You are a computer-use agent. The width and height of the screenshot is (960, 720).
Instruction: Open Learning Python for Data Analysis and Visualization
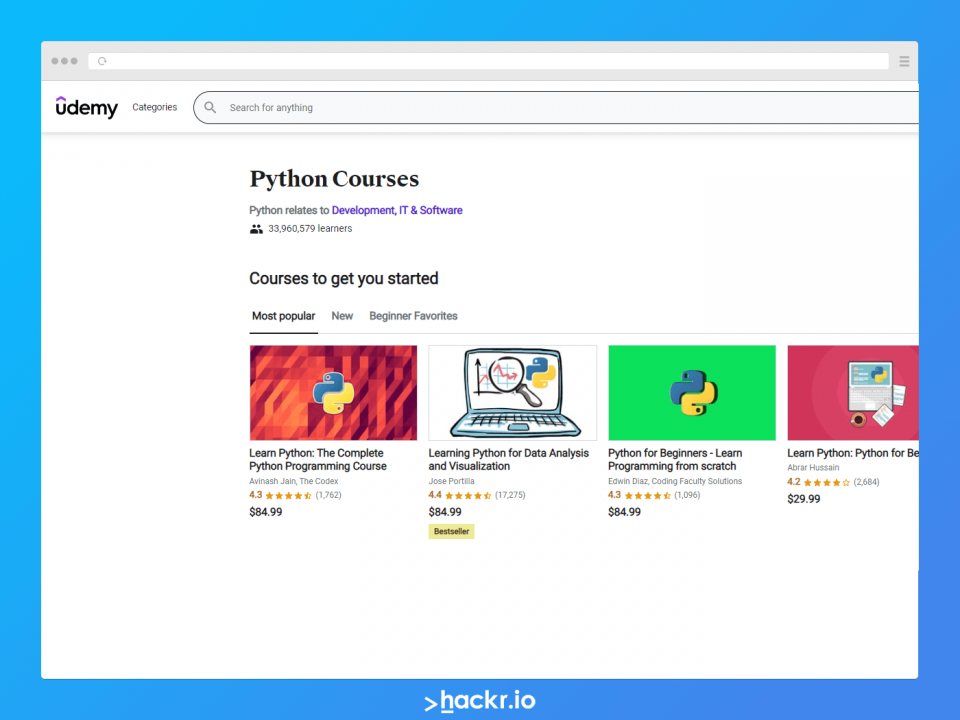[x=509, y=459]
